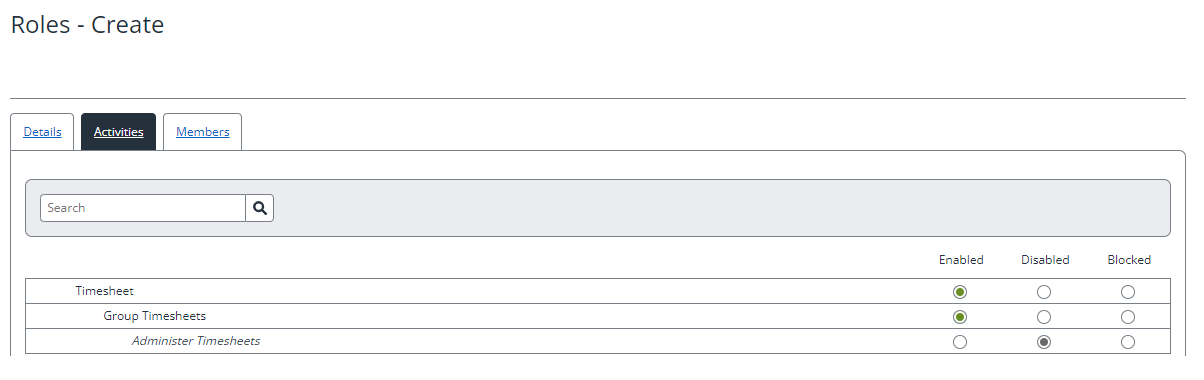
Task: Set Group Timesheets to Blocked
Action: tap(1128, 317)
